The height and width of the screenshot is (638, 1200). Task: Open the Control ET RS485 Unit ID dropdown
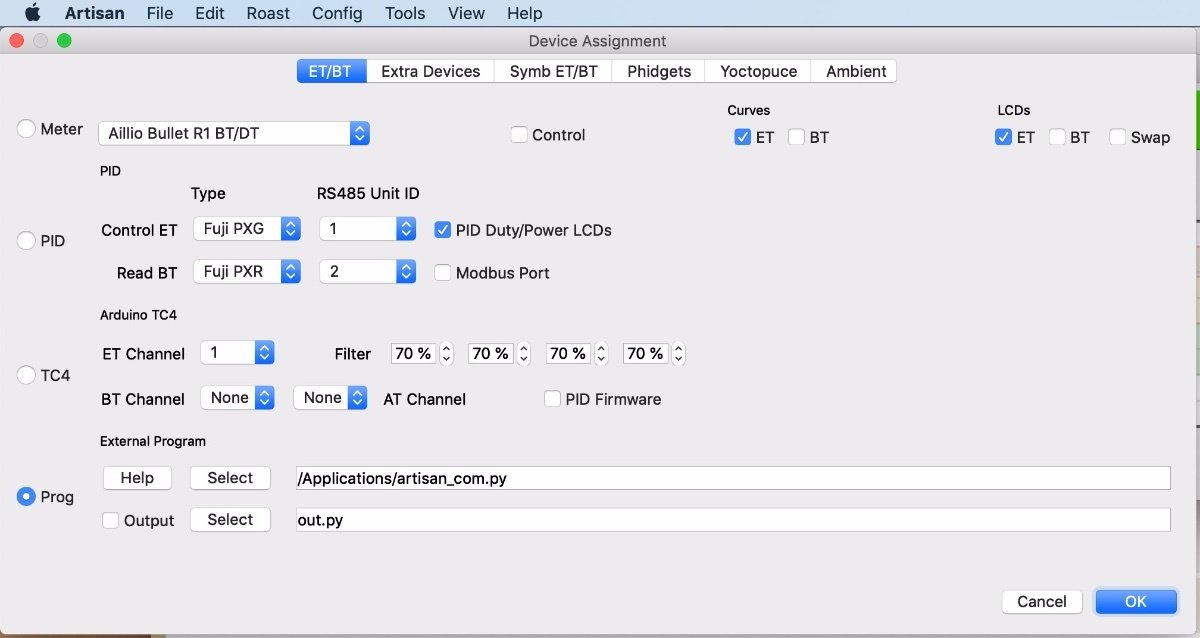coord(367,229)
